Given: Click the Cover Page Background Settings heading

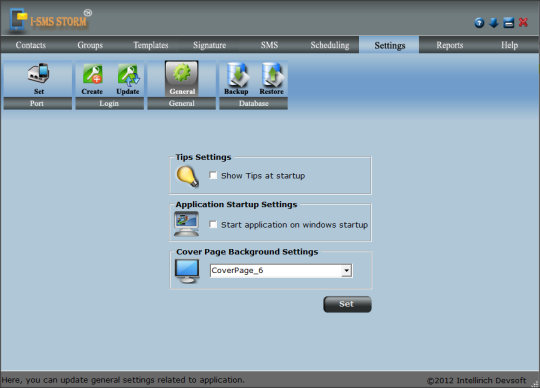Looking at the screenshot, I should (x=247, y=252).
